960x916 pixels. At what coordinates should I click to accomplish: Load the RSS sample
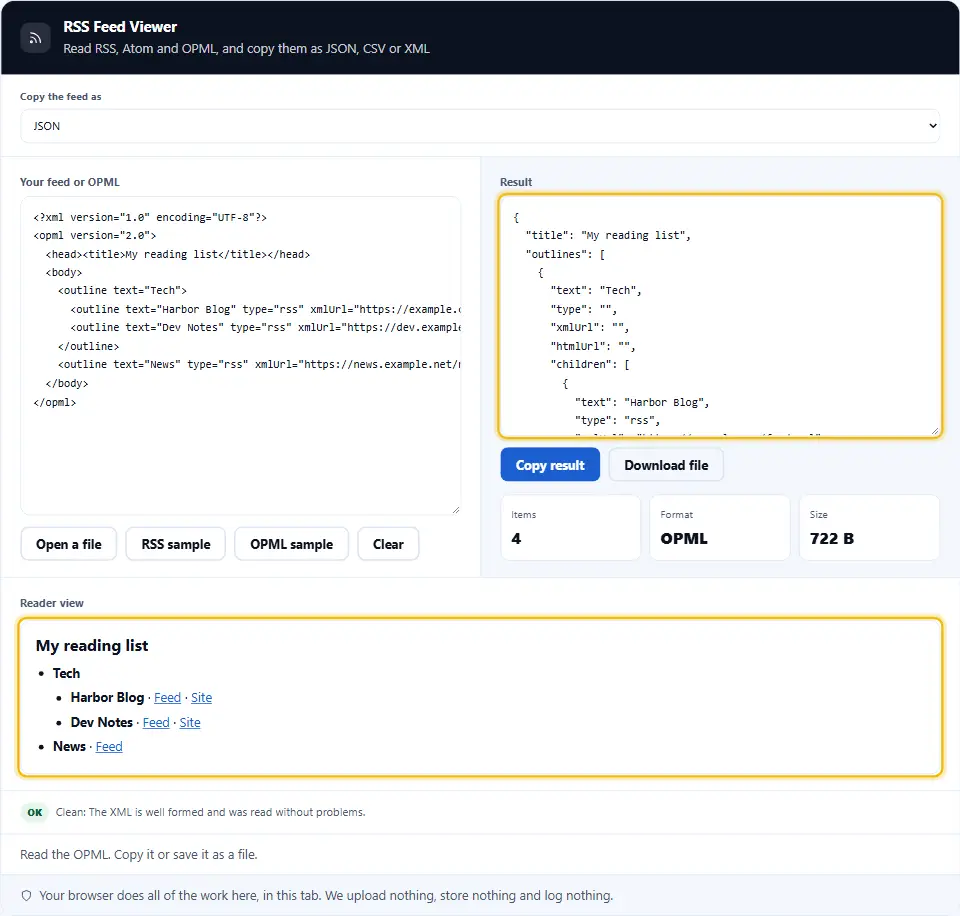(x=176, y=544)
